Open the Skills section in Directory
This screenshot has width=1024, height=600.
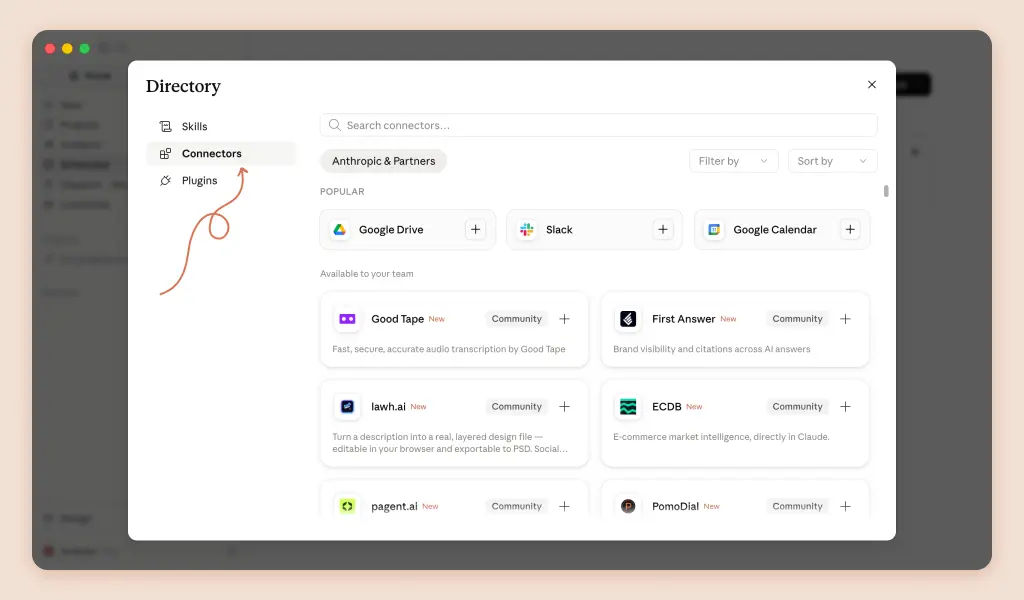coord(221,126)
